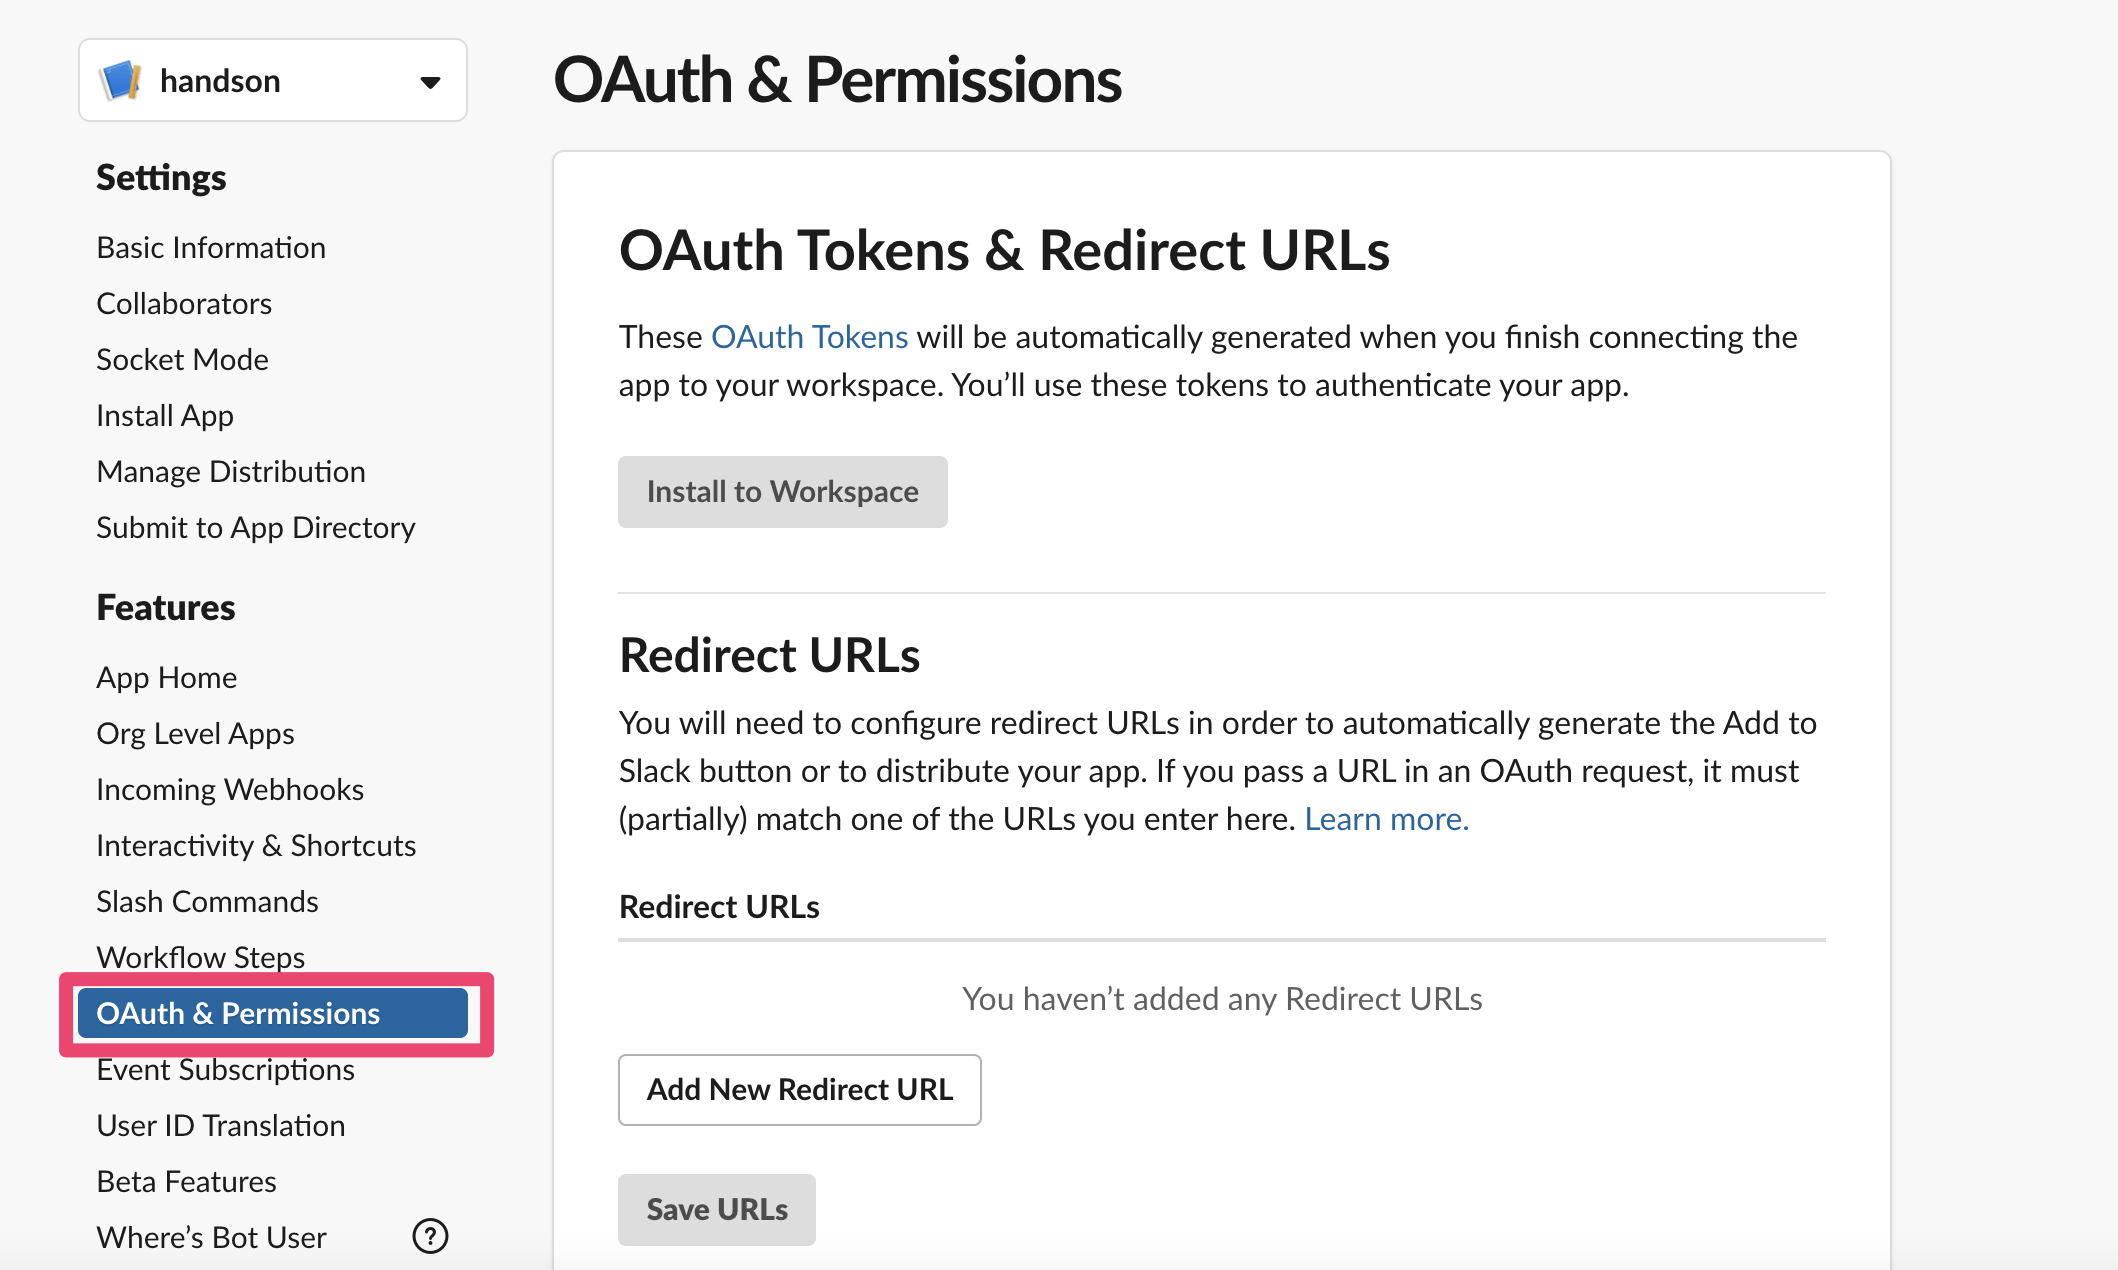This screenshot has height=1270, width=2118.
Task: Select Install App in sidebar
Action: tap(165, 415)
